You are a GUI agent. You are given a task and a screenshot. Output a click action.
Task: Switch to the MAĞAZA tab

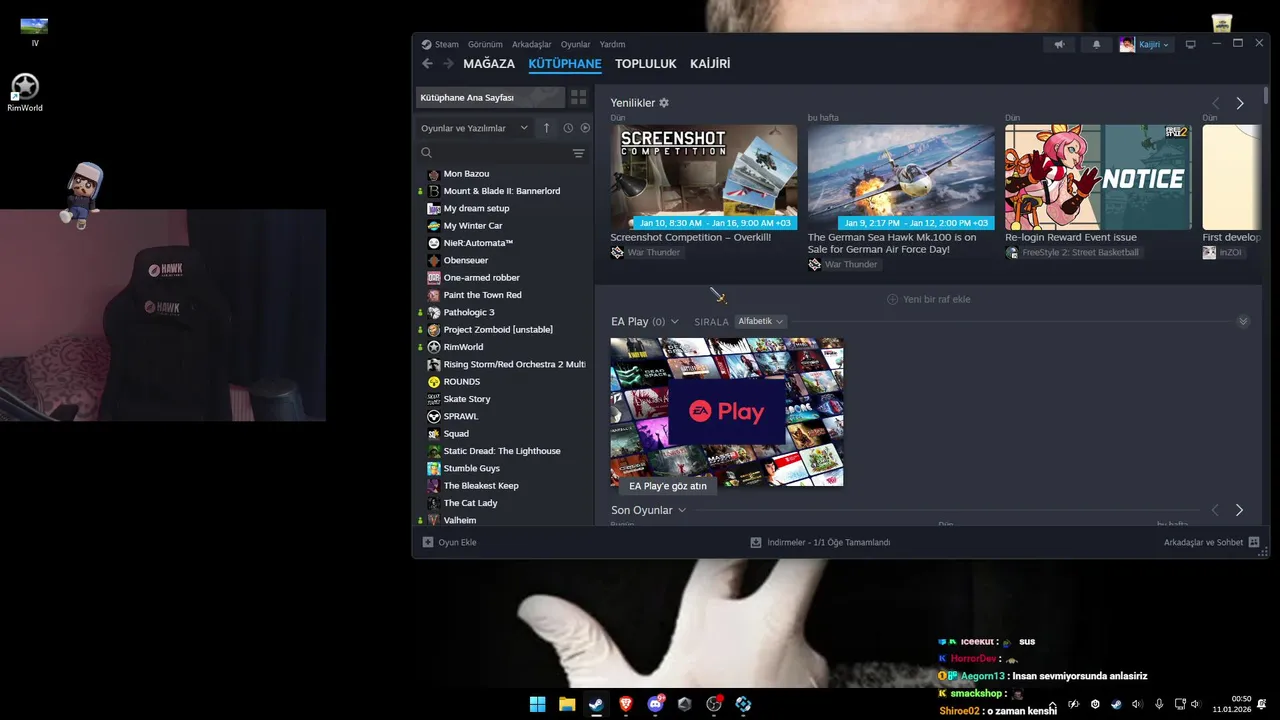coord(489,63)
